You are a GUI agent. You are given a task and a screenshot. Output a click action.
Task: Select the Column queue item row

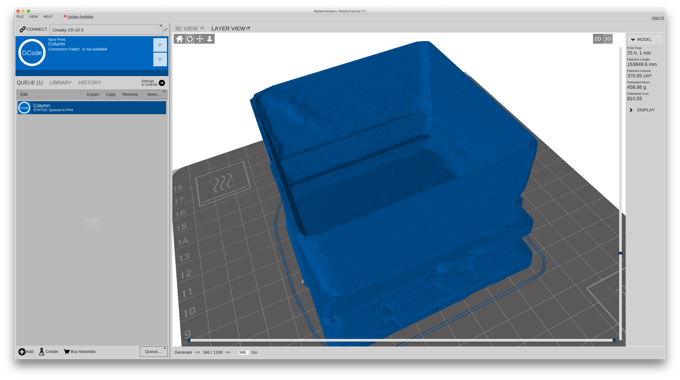[92, 108]
